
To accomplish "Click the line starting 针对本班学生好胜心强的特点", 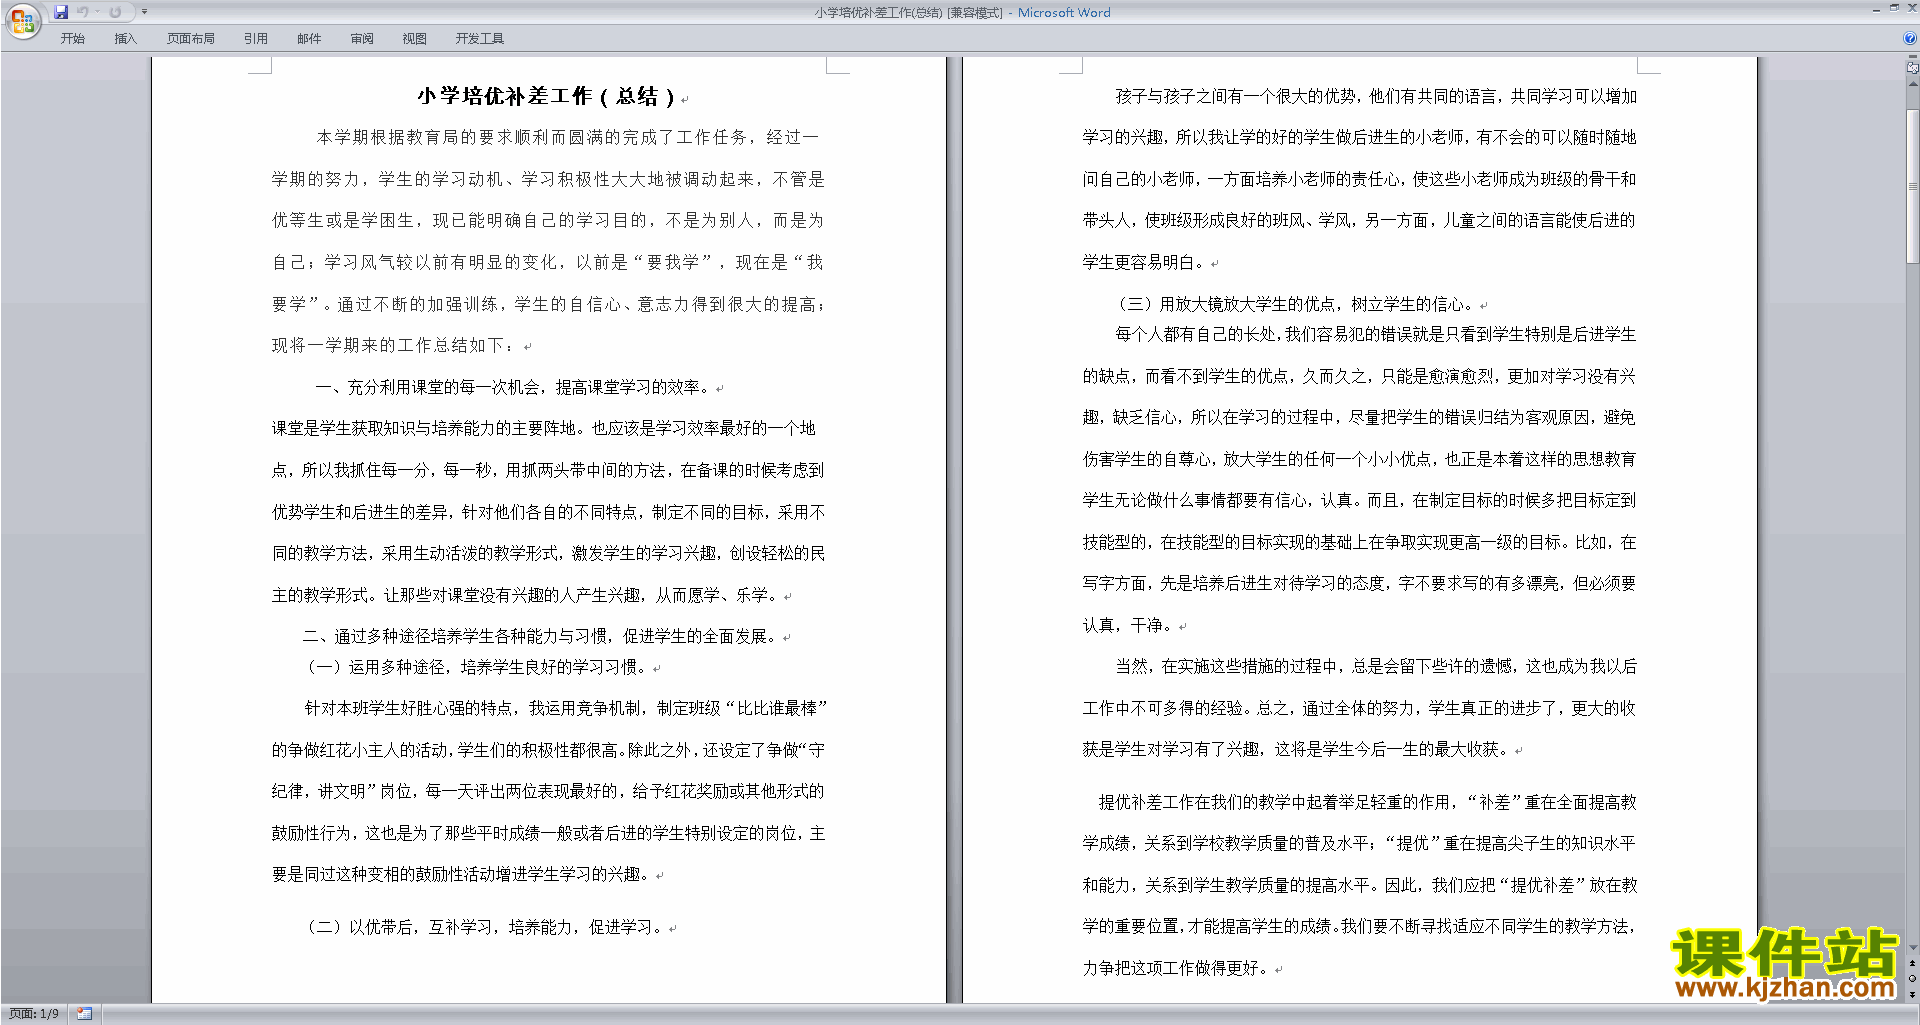I will point(566,708).
